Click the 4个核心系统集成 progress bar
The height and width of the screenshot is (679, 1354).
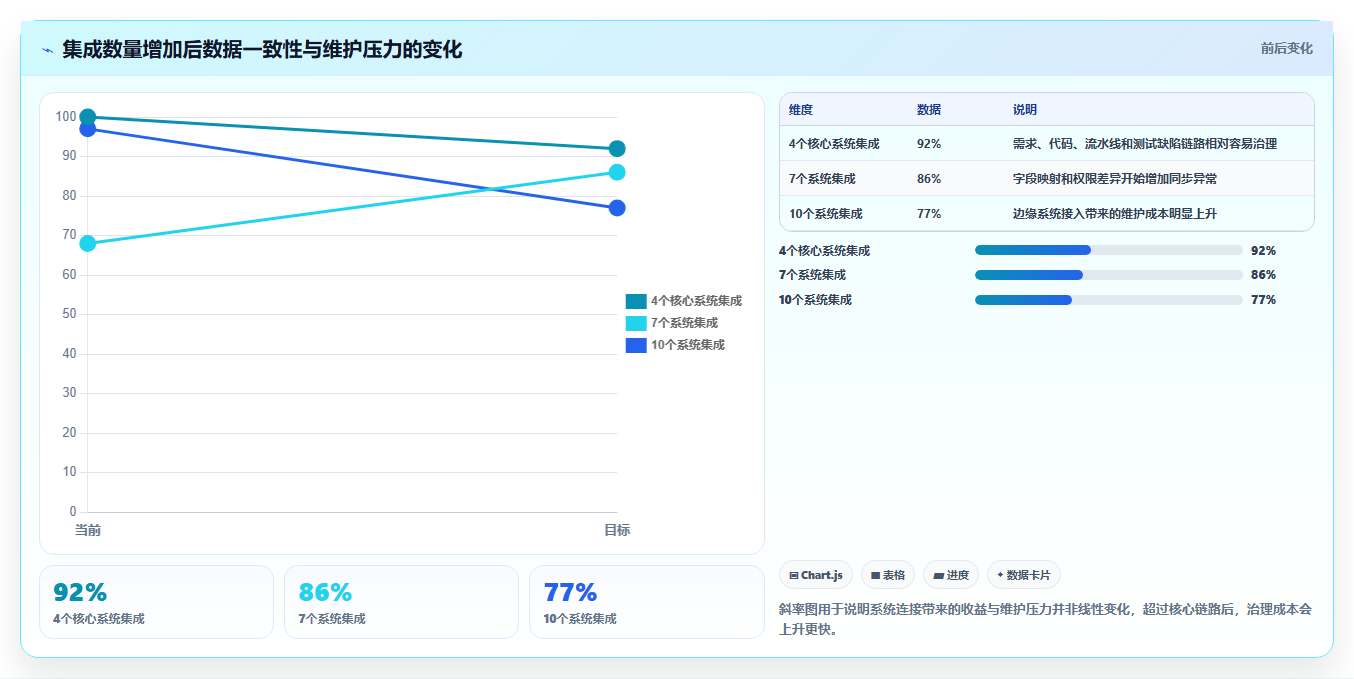pyautogui.click(x=1109, y=250)
